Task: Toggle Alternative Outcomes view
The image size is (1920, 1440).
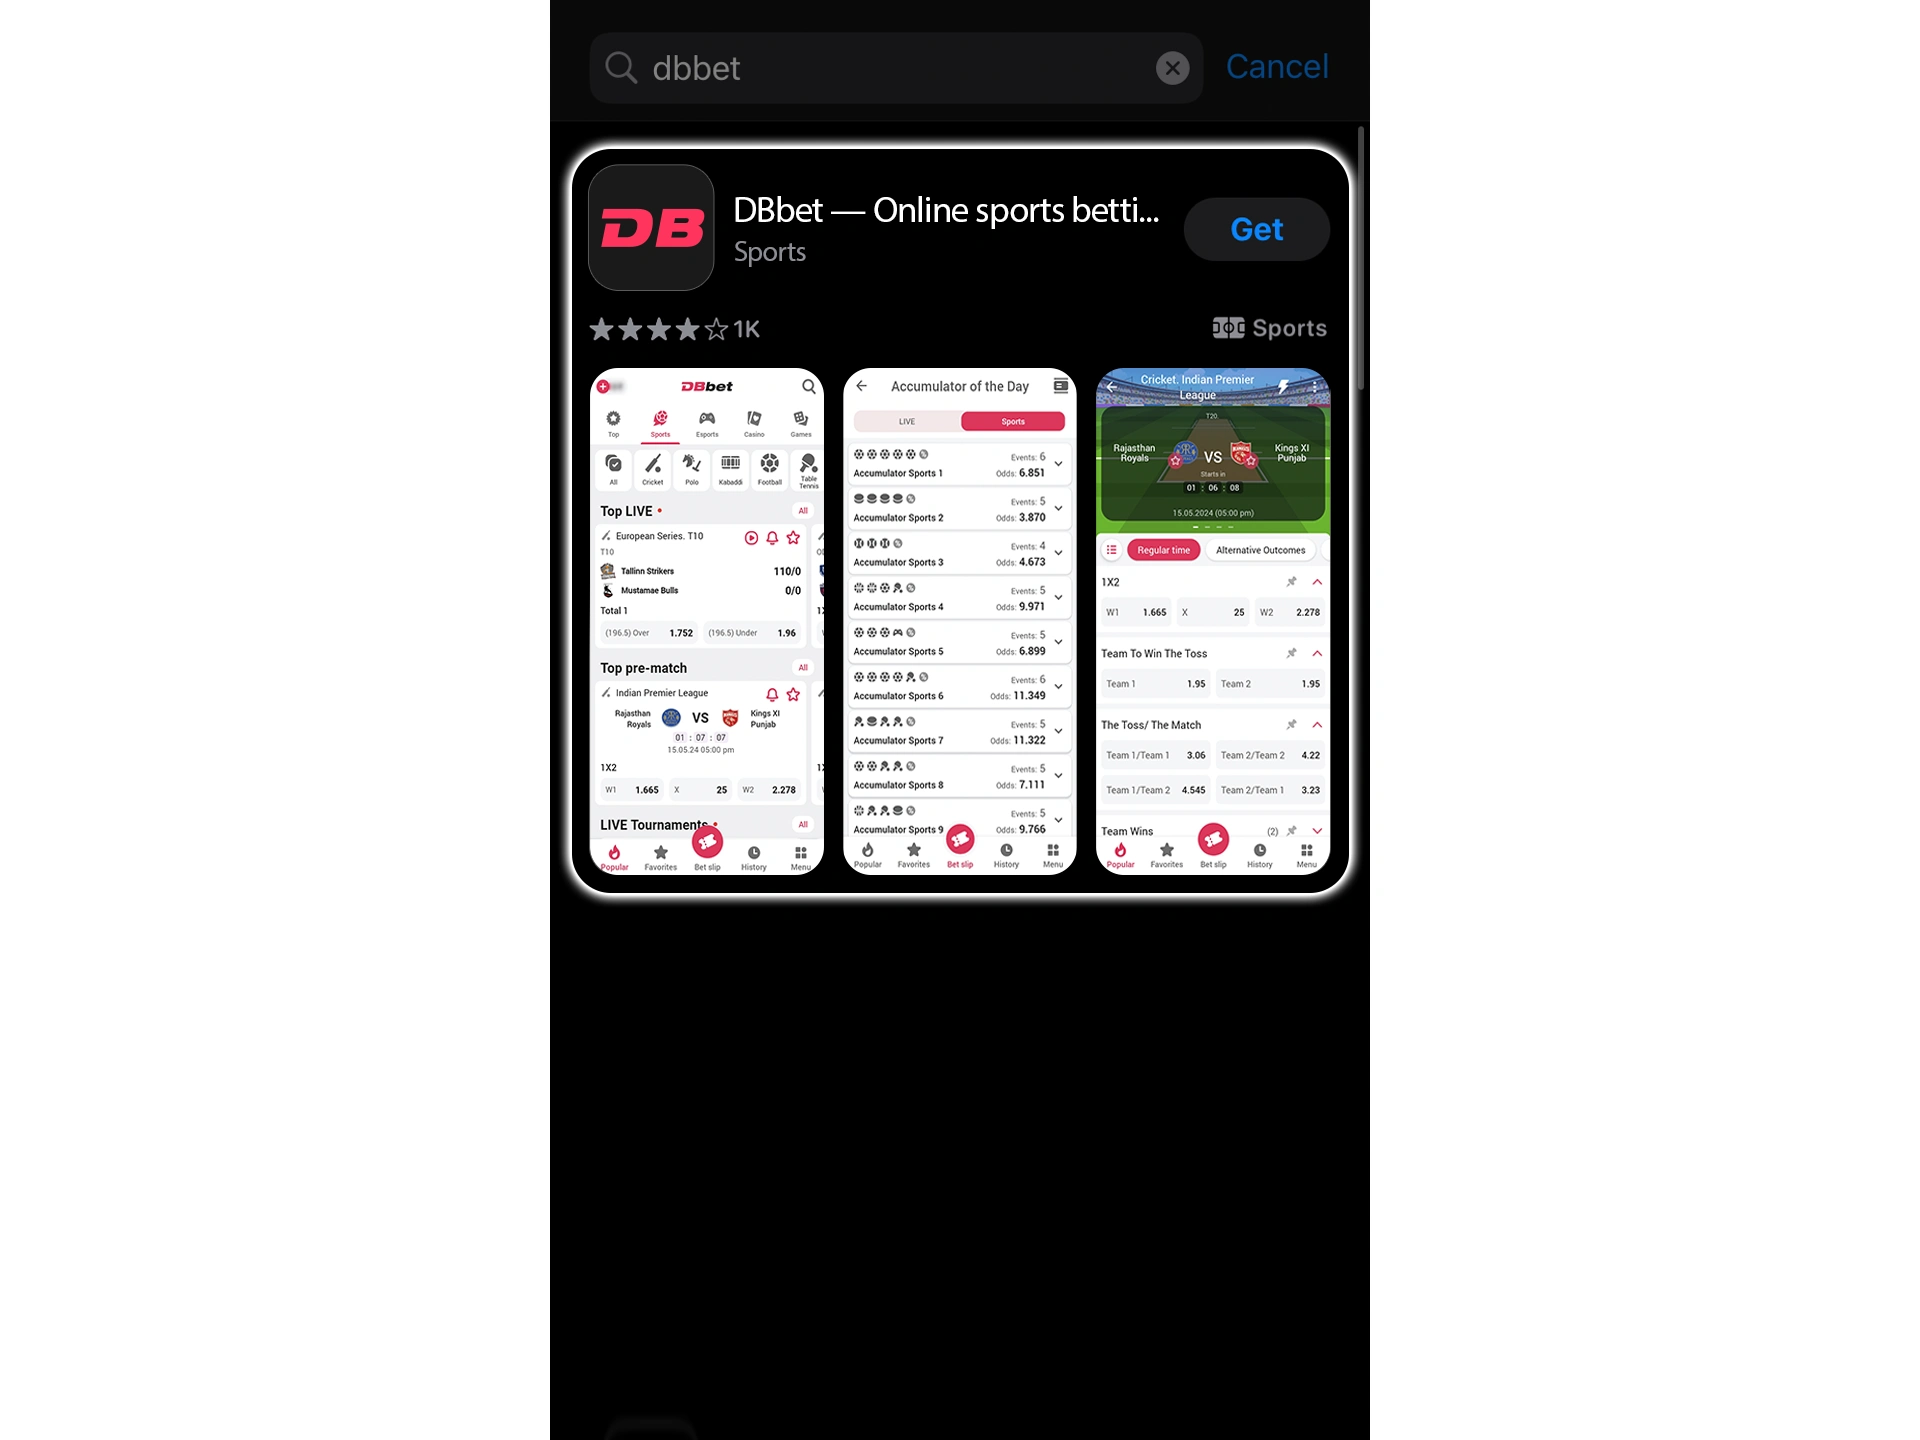Action: point(1259,549)
